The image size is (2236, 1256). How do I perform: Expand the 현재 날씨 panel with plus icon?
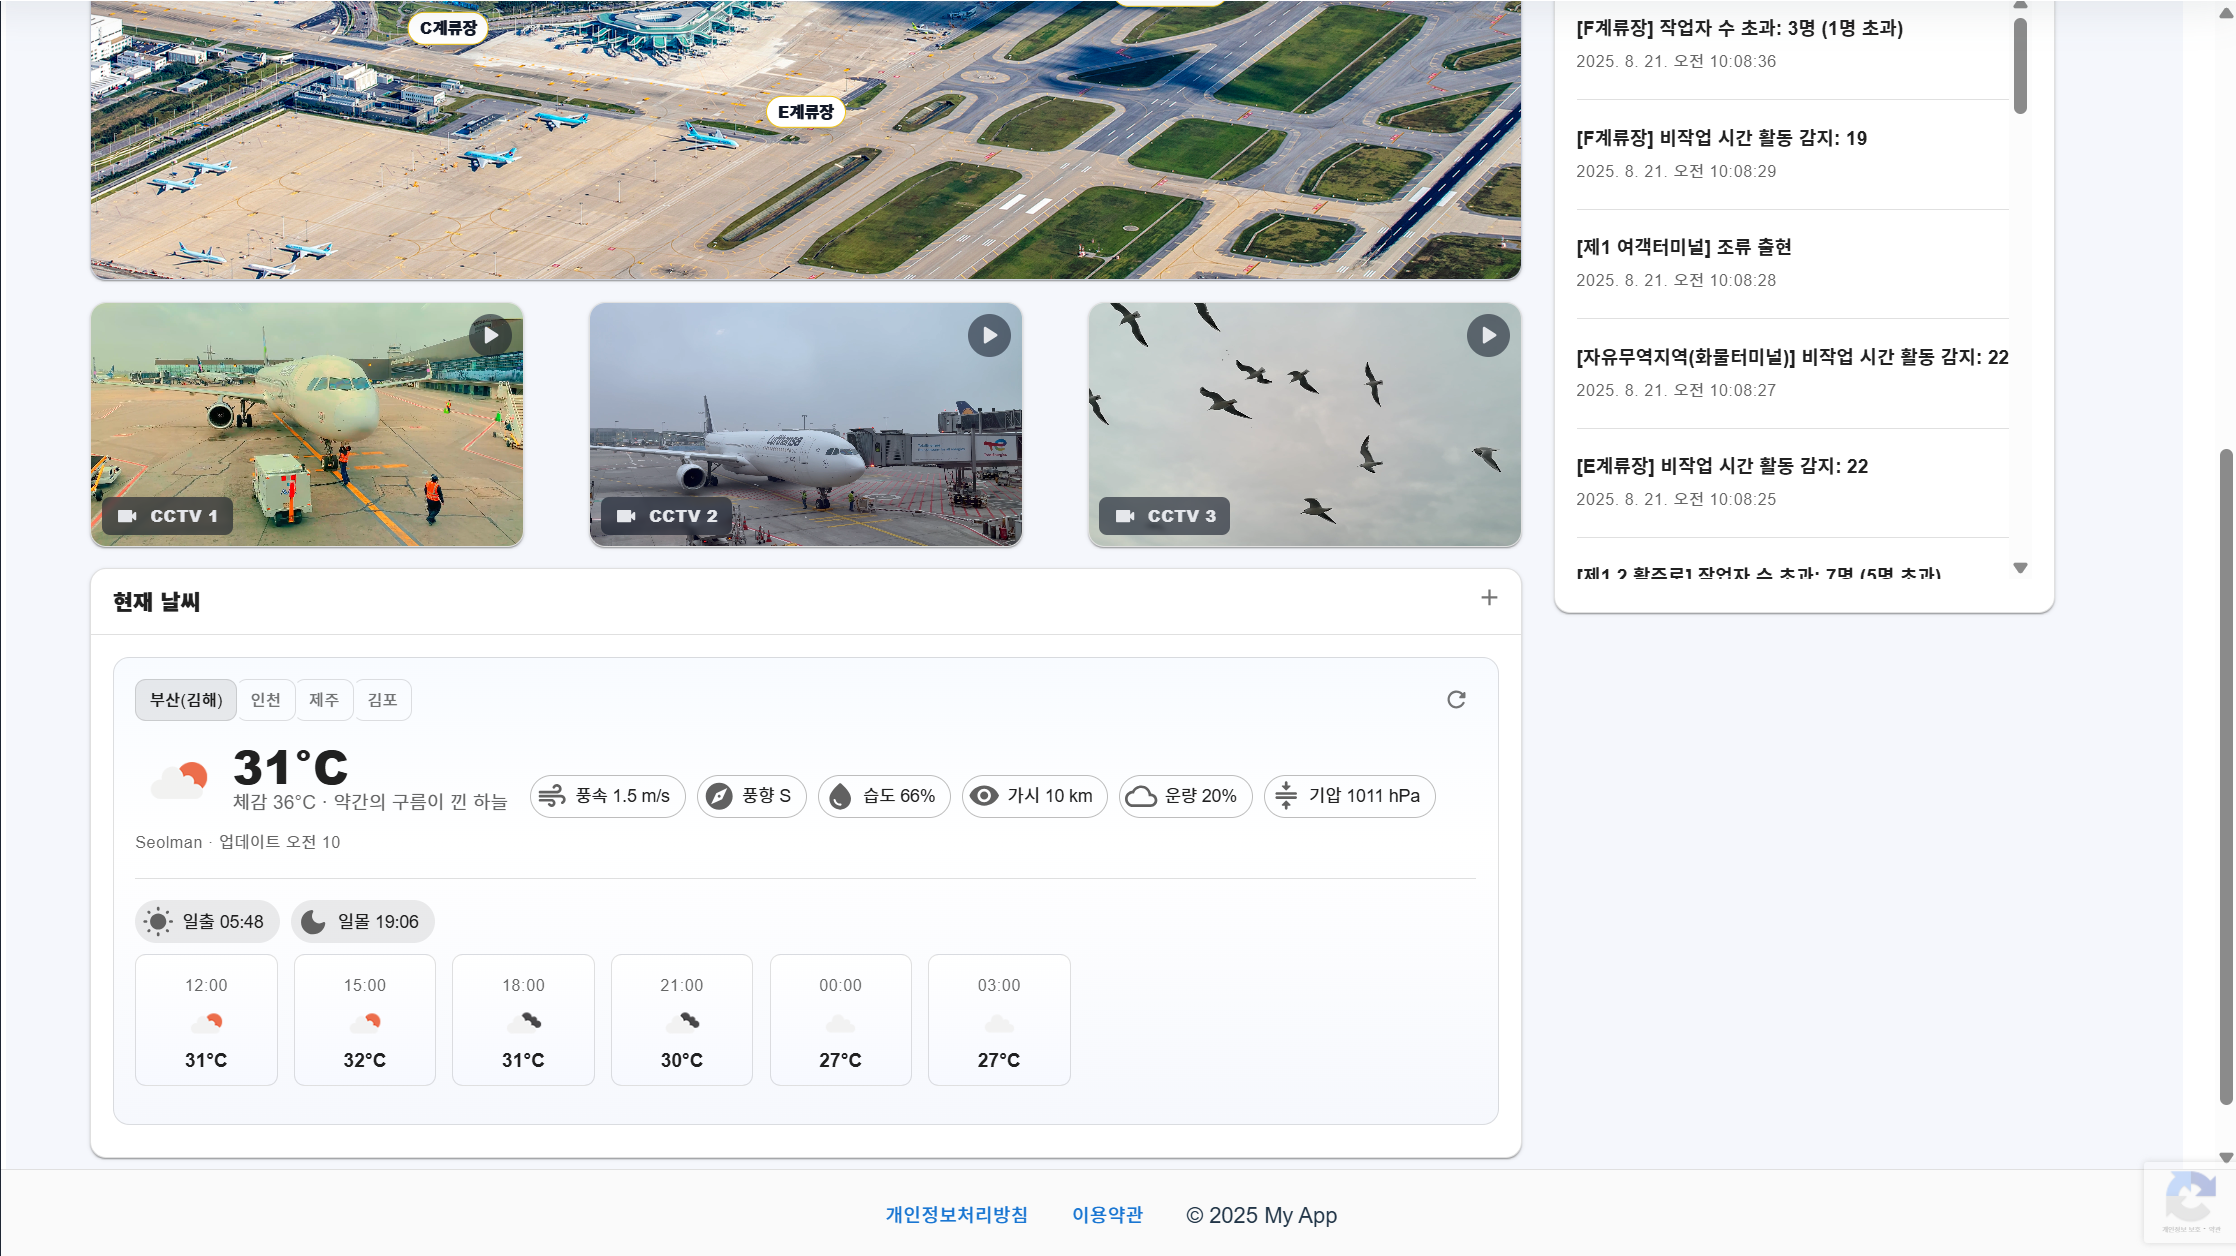coord(1489,598)
